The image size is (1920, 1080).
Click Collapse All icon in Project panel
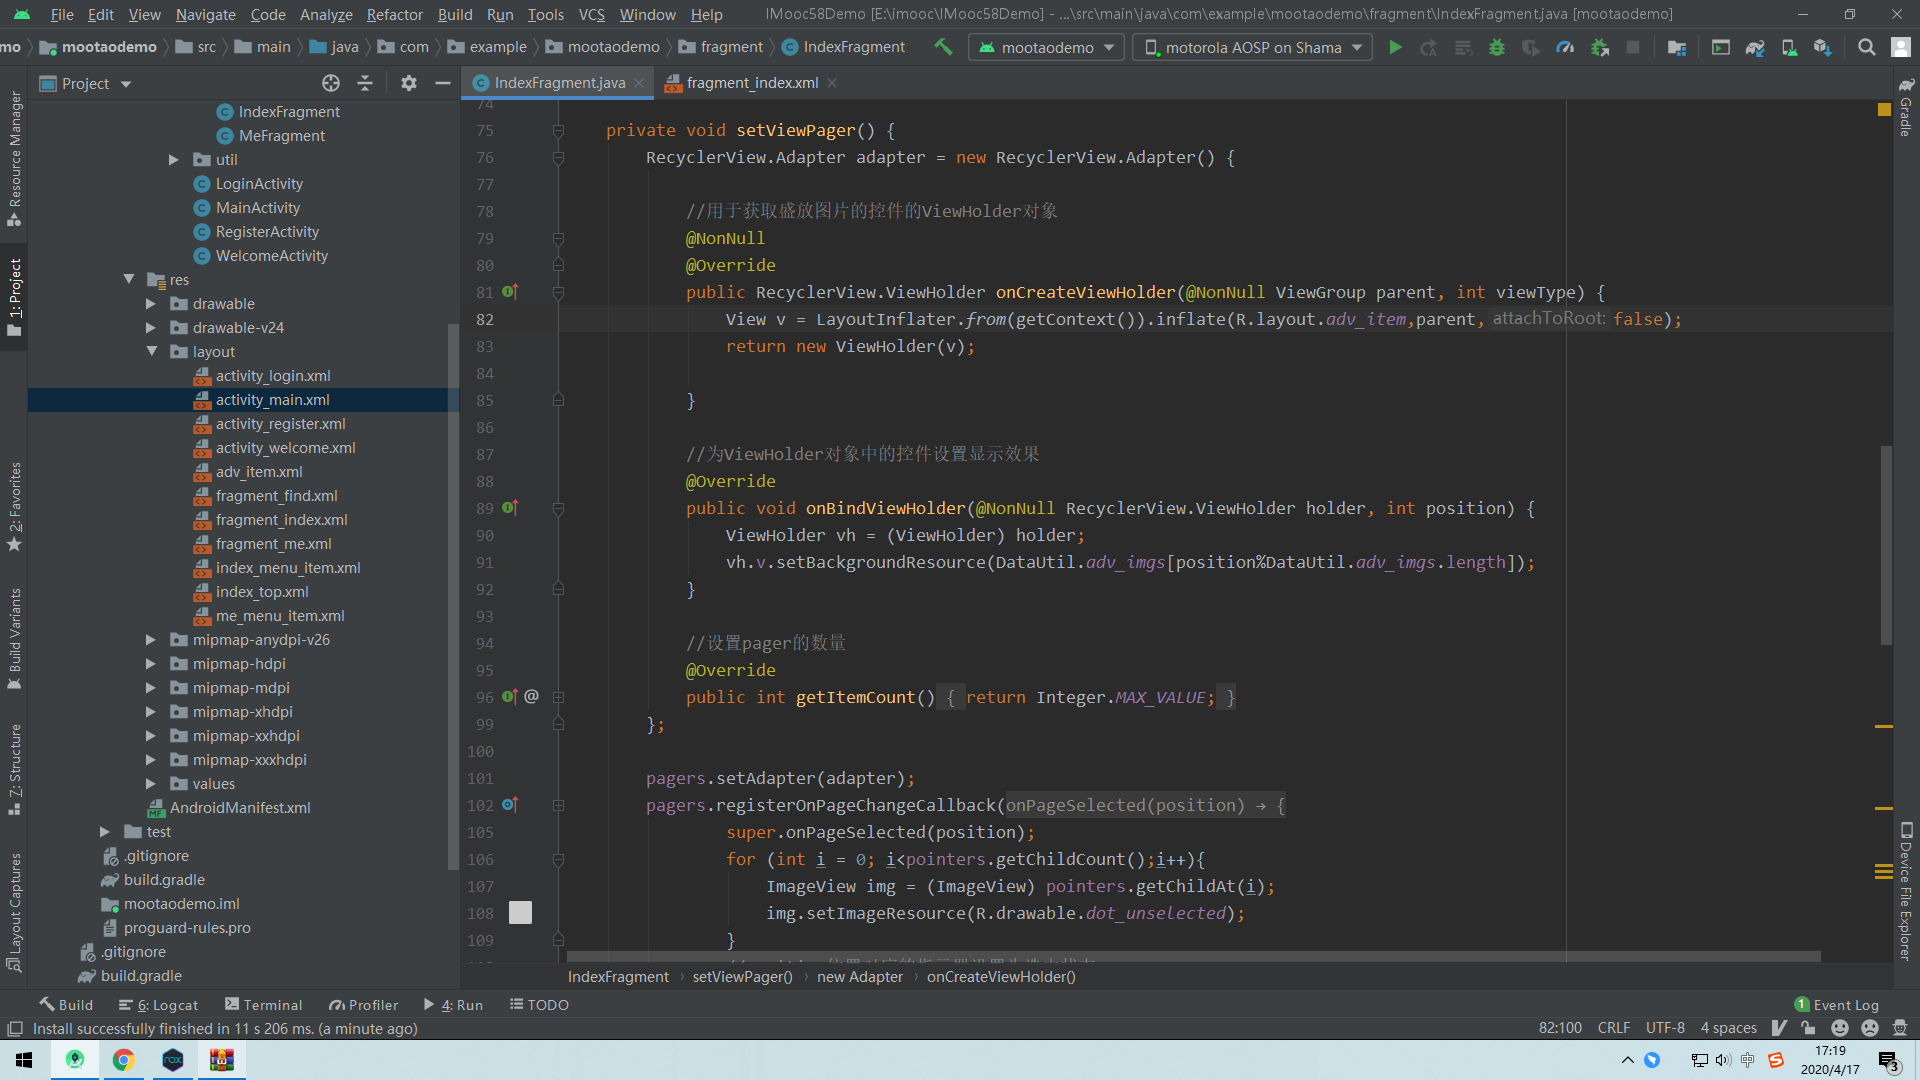point(365,83)
